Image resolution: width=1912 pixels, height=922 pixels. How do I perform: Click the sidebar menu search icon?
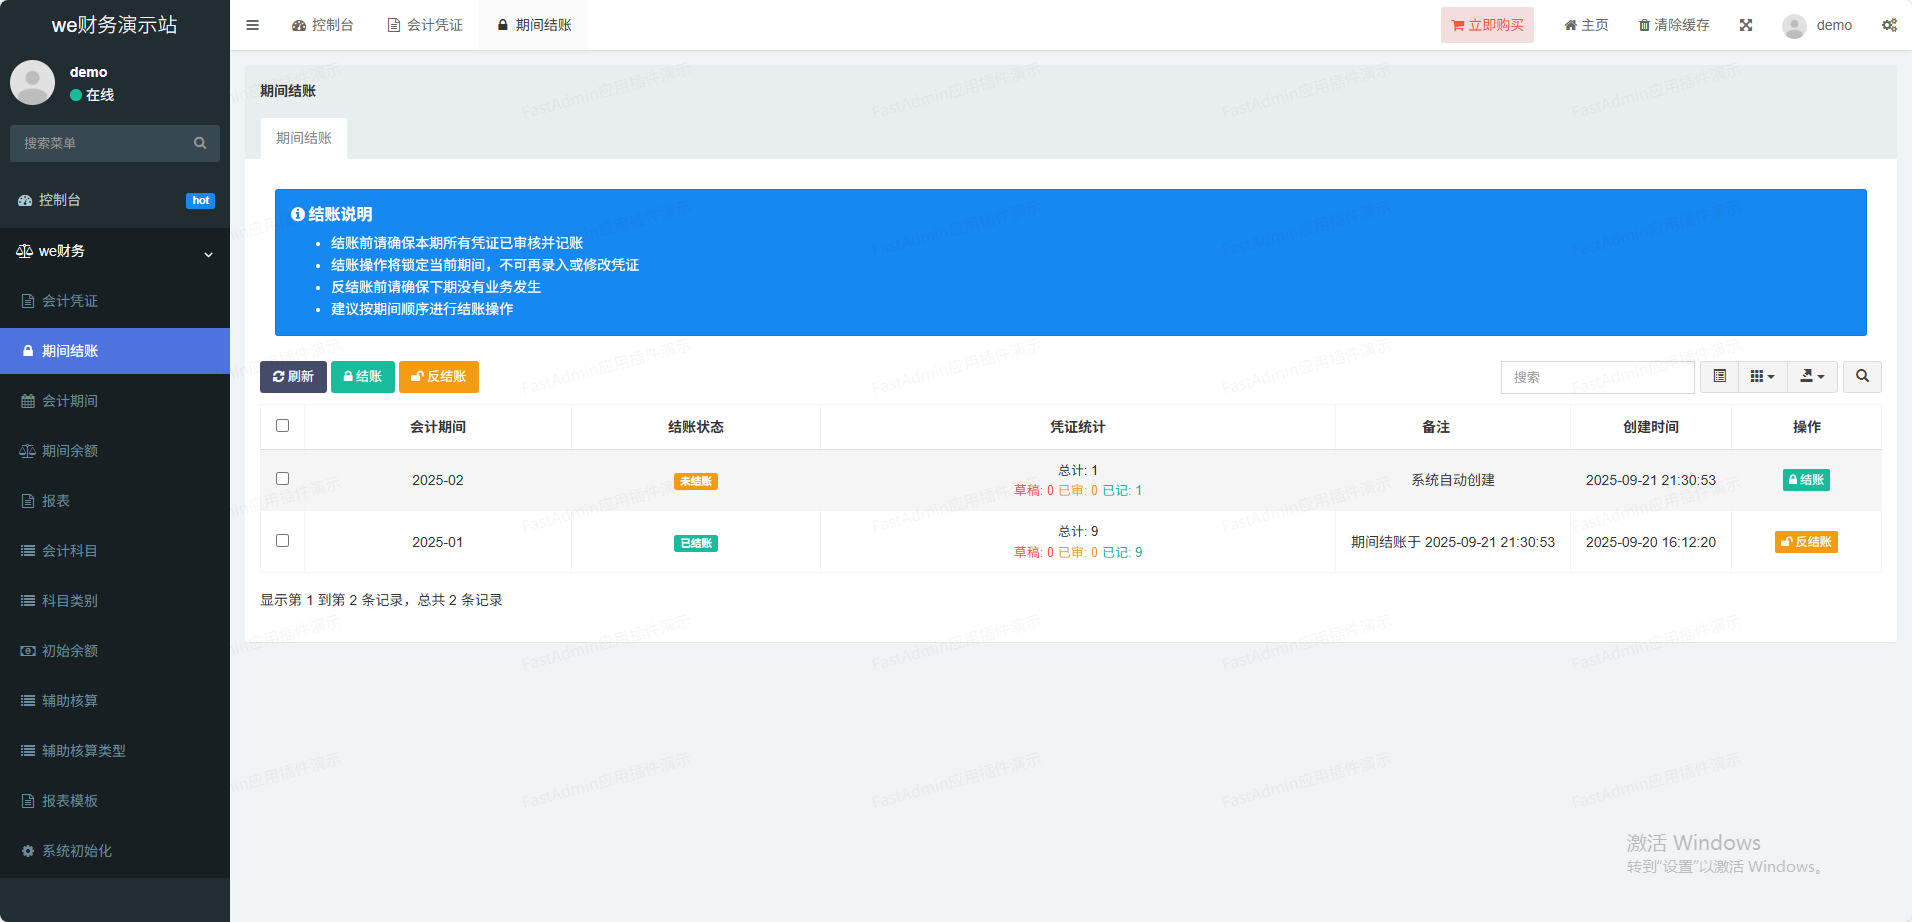click(x=200, y=143)
